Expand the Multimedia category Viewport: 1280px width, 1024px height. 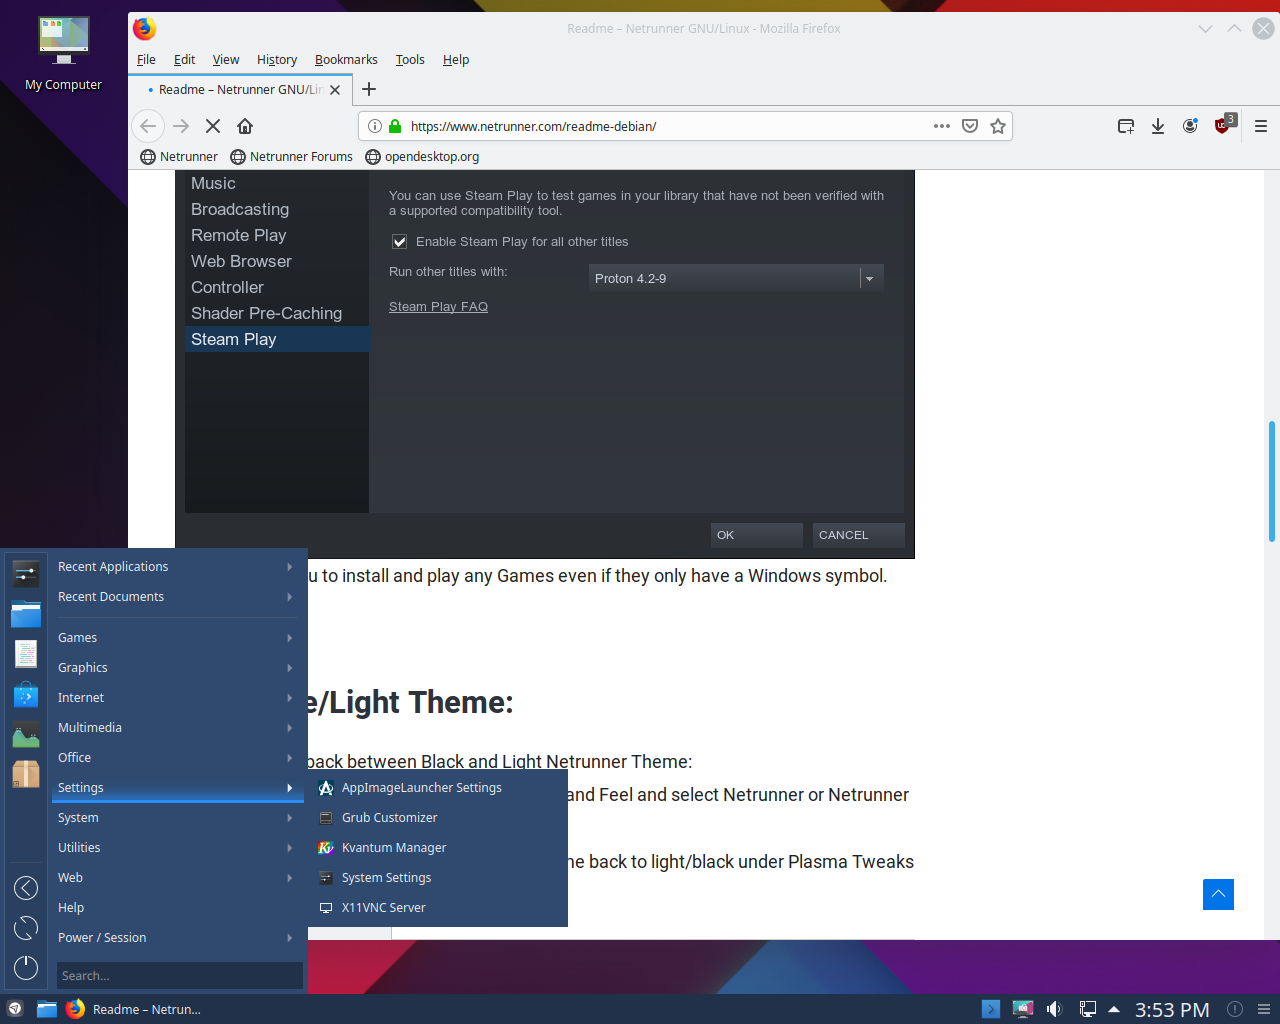click(177, 727)
